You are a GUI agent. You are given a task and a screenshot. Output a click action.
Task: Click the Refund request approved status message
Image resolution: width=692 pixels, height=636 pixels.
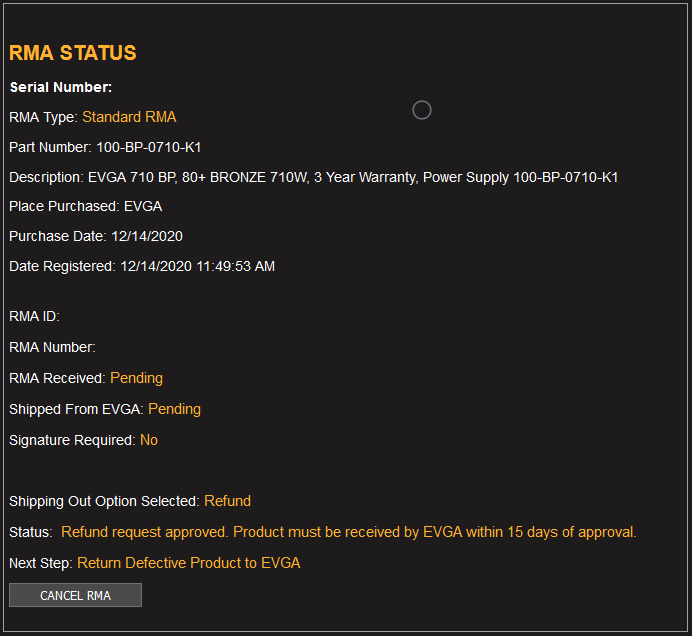(349, 532)
